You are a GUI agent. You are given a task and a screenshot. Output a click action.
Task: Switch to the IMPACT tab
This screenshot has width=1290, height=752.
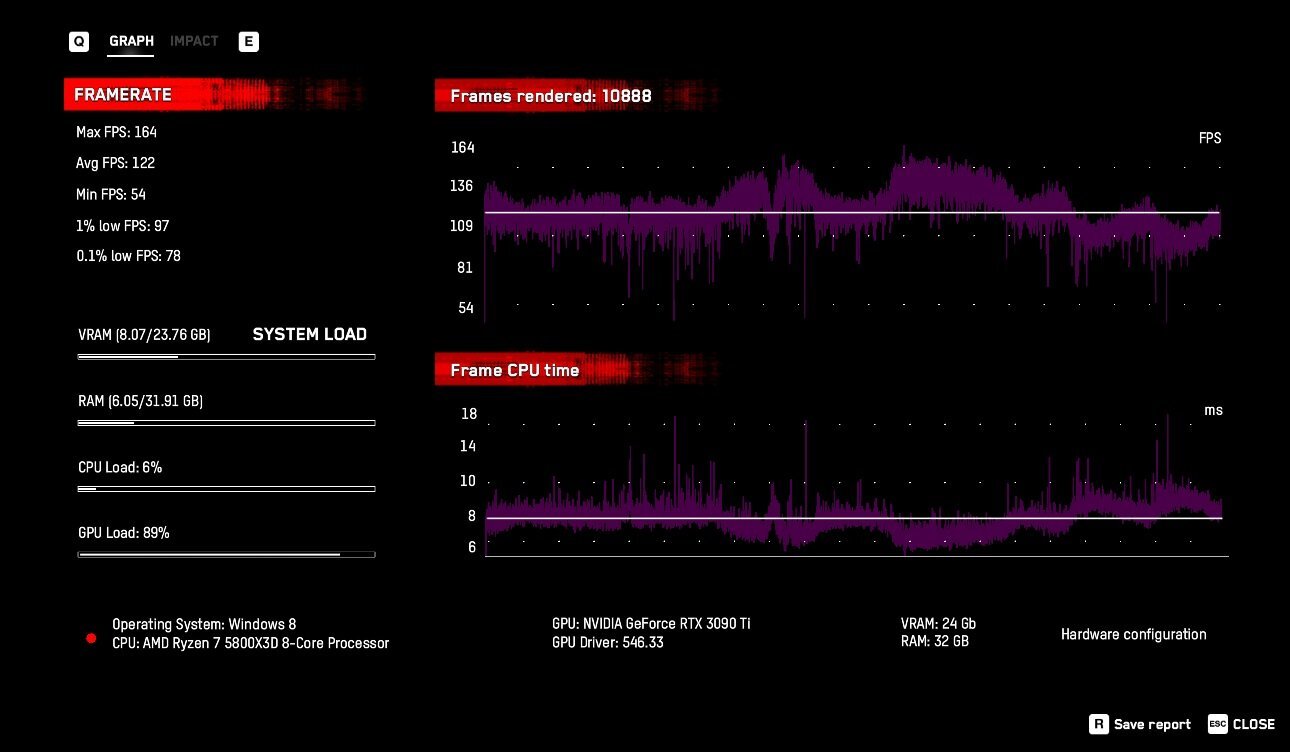pos(194,42)
